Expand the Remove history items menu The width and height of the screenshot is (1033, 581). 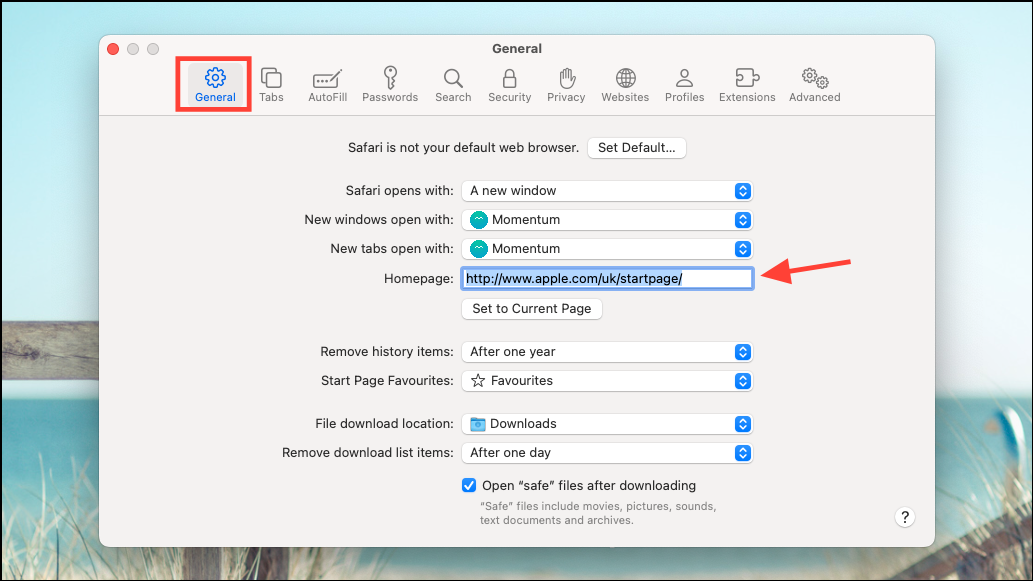click(x=606, y=351)
